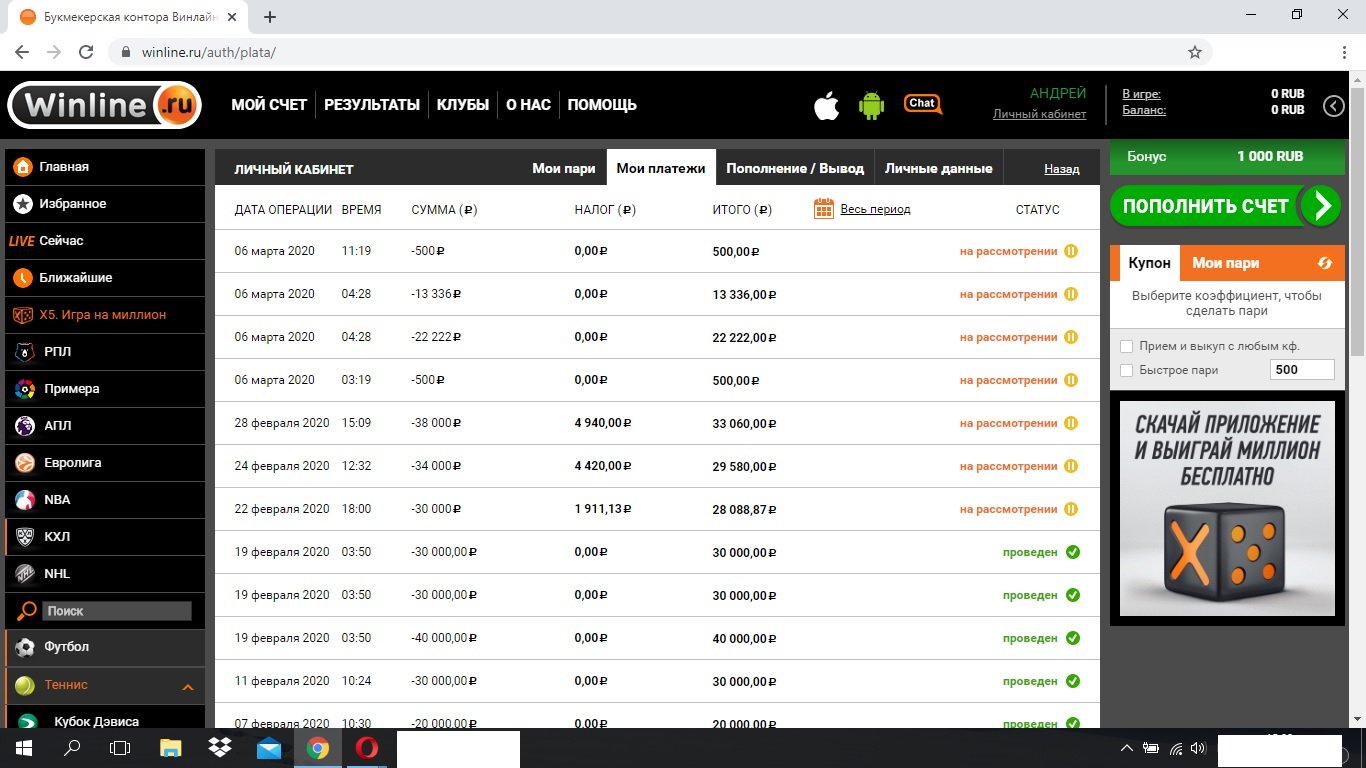Bookmark this page with star icon
The height and width of the screenshot is (768, 1366).
coord(1194,52)
